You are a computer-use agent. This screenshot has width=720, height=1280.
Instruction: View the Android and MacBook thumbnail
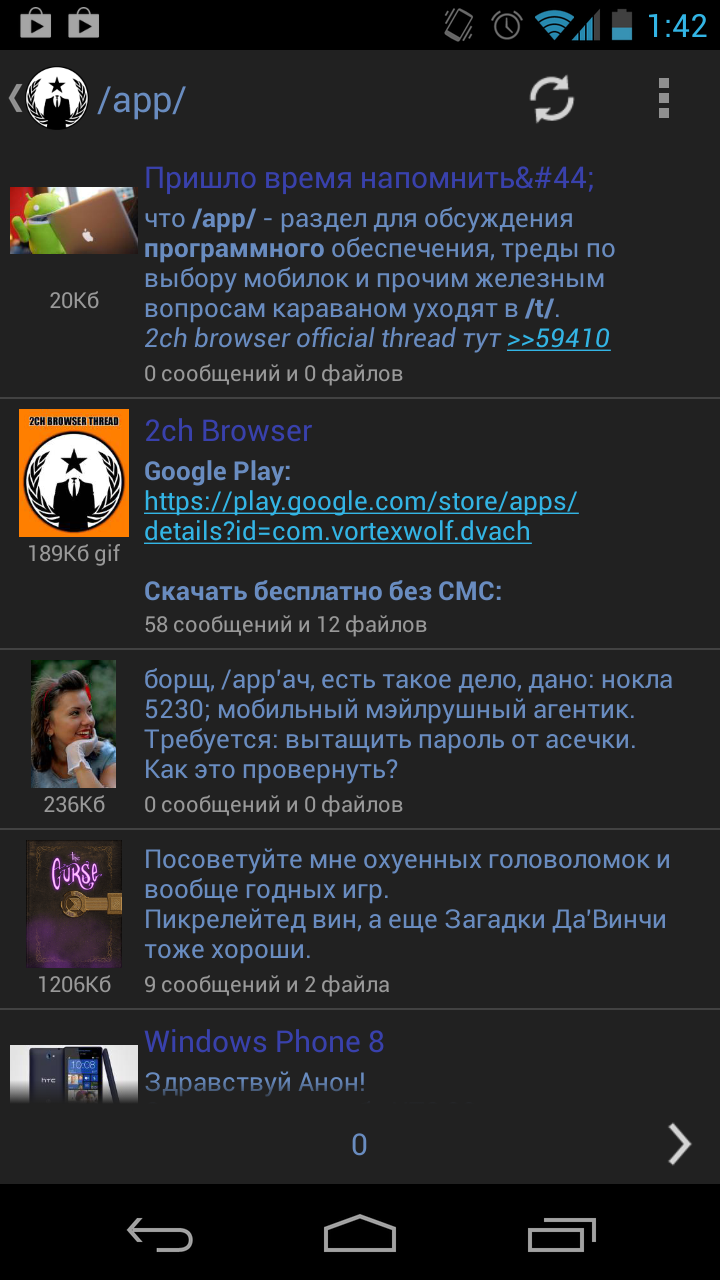point(74,220)
